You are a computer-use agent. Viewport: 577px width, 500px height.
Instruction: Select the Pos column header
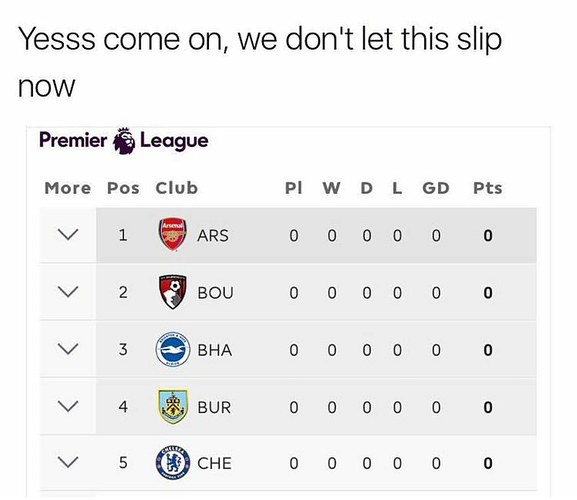pyautogui.click(x=123, y=188)
